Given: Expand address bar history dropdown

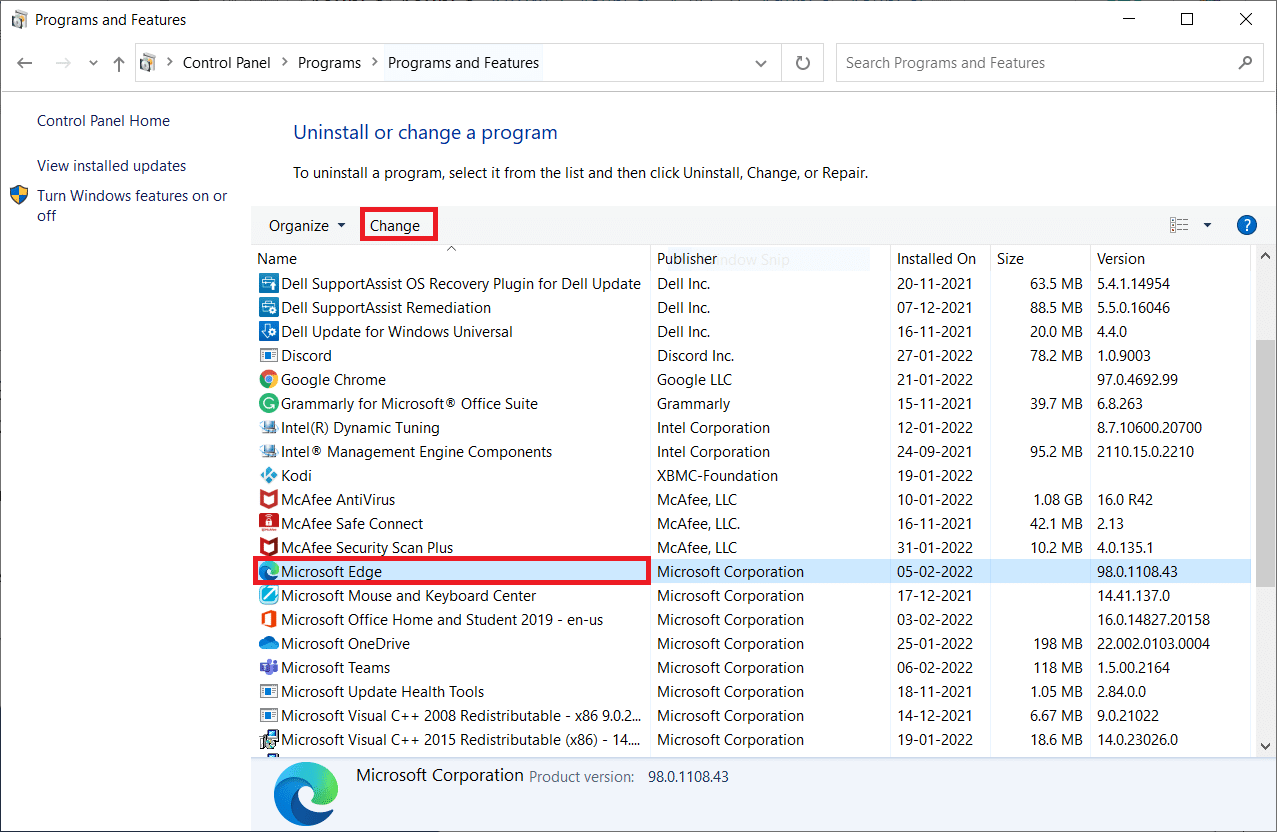Looking at the screenshot, I should tap(762, 63).
